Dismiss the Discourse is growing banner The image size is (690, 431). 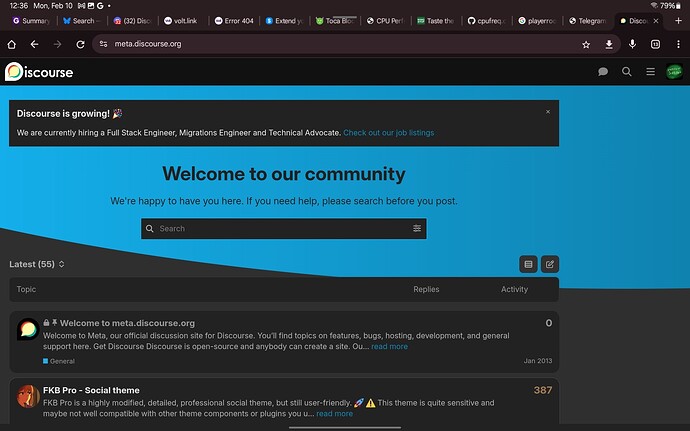click(x=548, y=112)
